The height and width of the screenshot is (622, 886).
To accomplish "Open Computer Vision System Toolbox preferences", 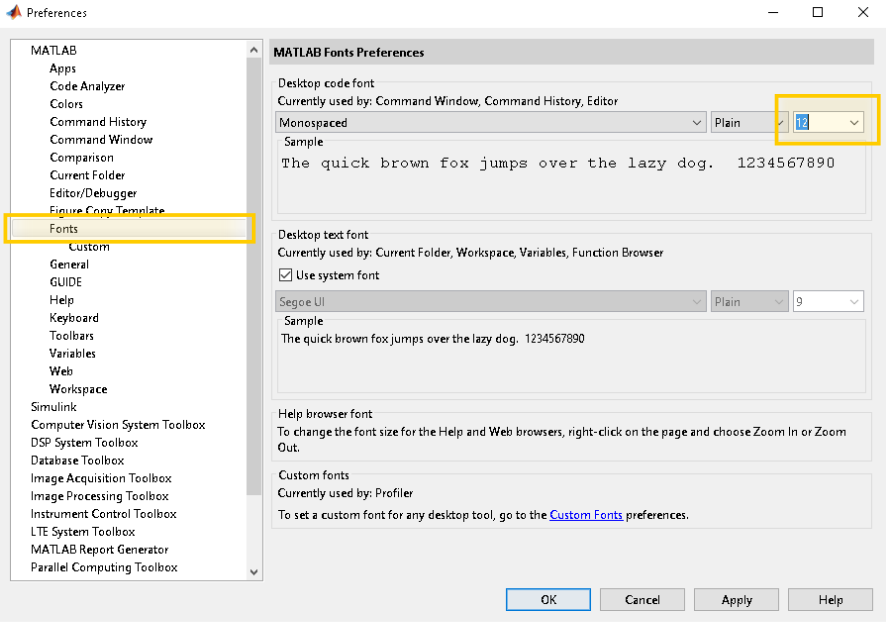I will tap(118, 425).
